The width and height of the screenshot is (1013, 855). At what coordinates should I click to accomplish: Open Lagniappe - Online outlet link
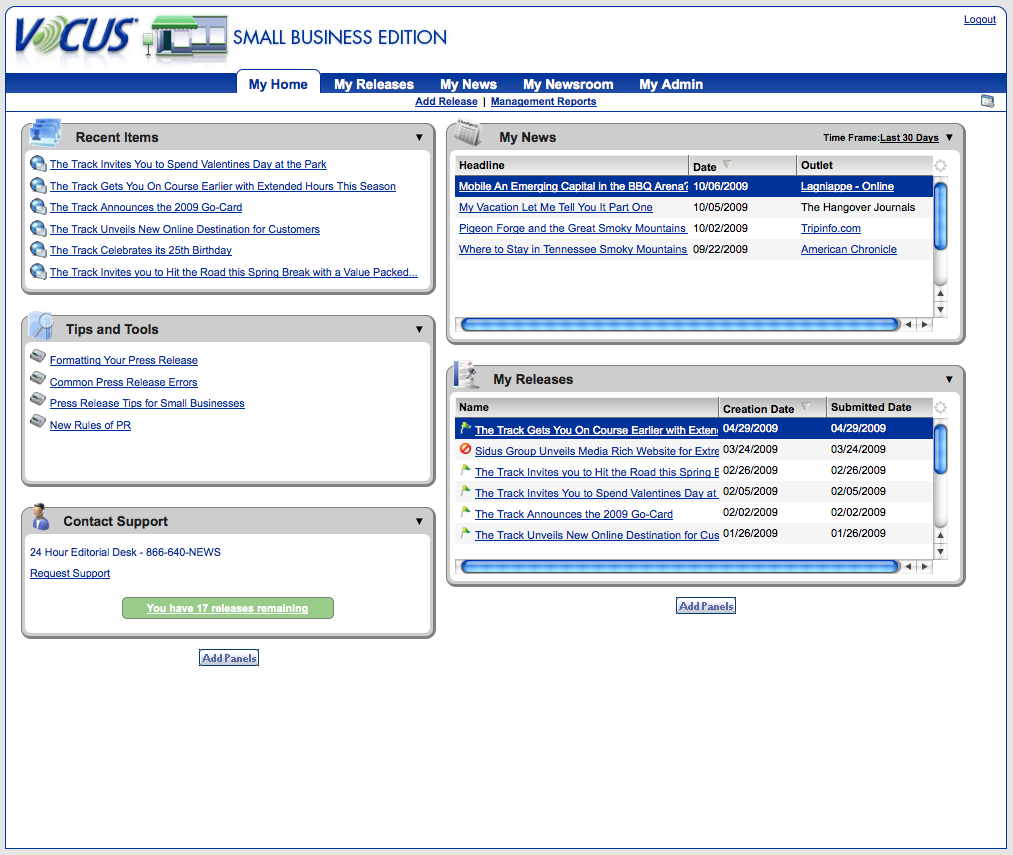[848, 186]
